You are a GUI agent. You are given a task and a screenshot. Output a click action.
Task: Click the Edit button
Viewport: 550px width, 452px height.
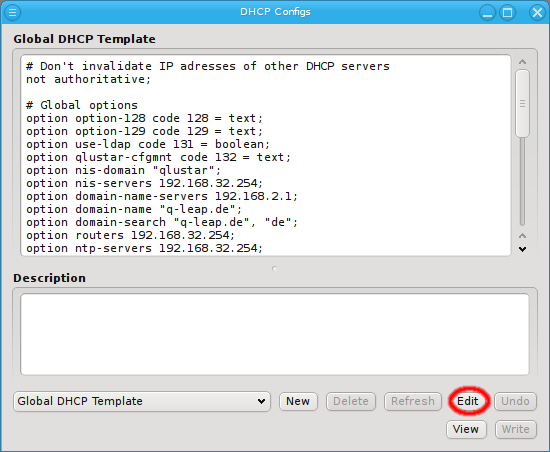(468, 401)
